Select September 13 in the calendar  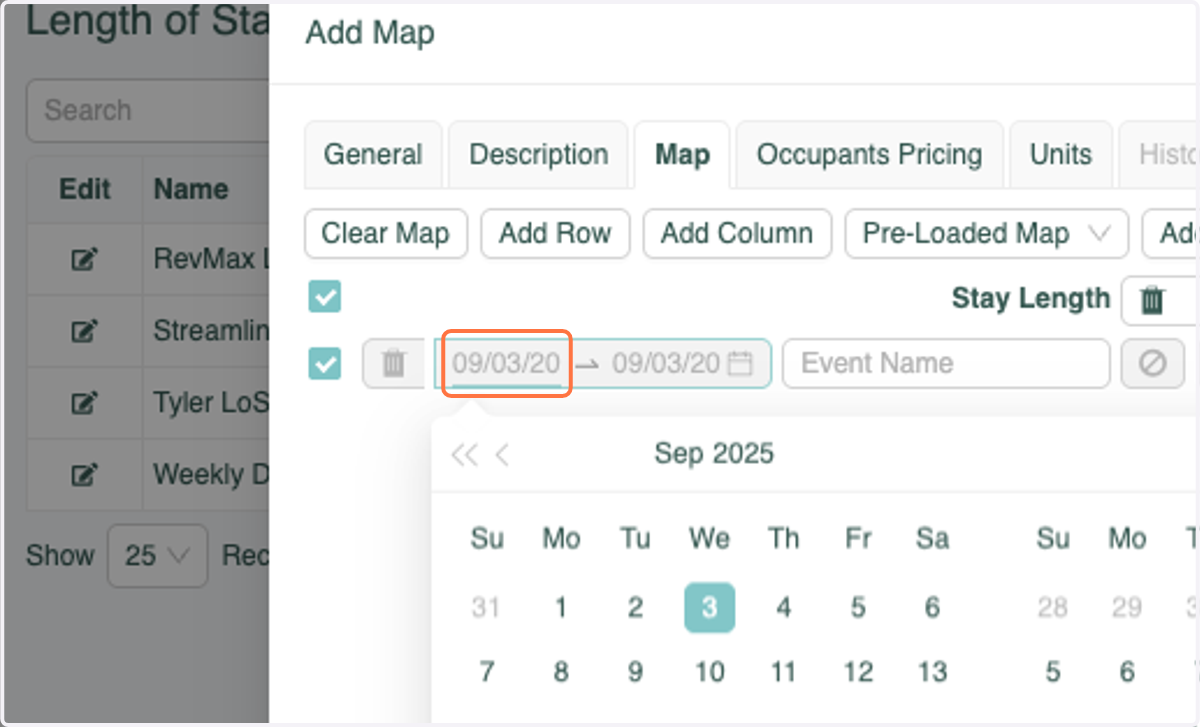[932, 671]
